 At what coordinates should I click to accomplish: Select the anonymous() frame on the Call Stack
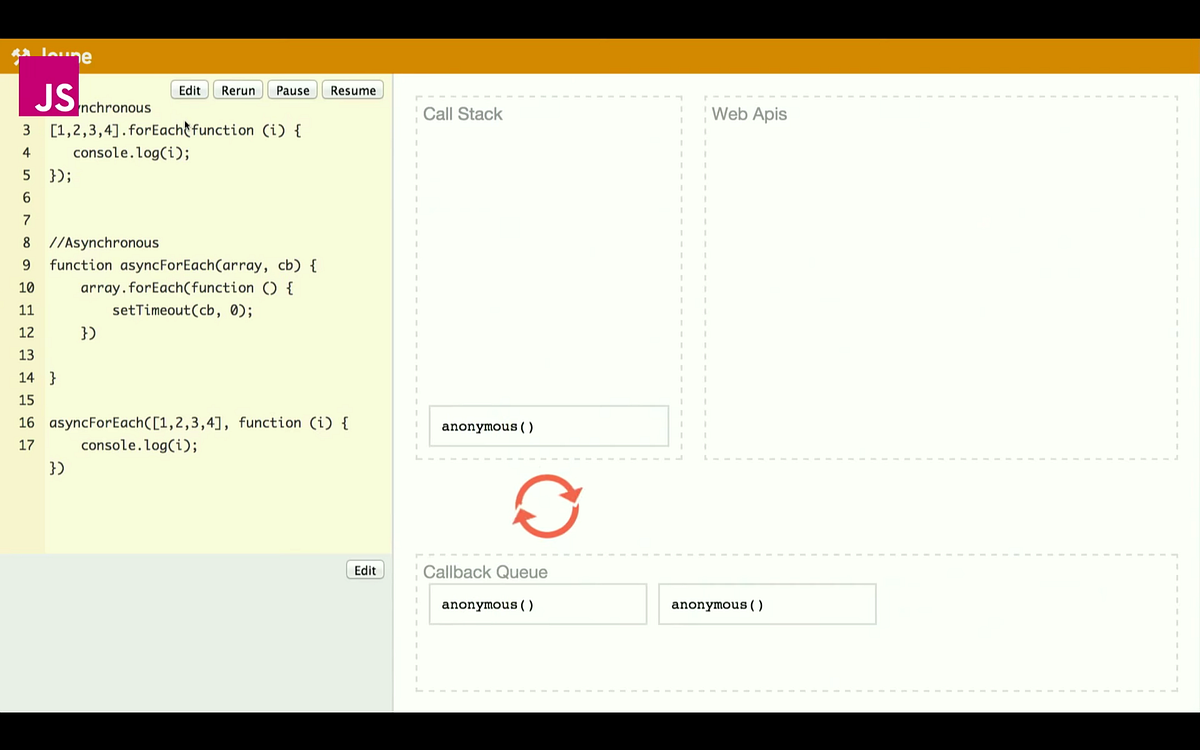coord(548,426)
